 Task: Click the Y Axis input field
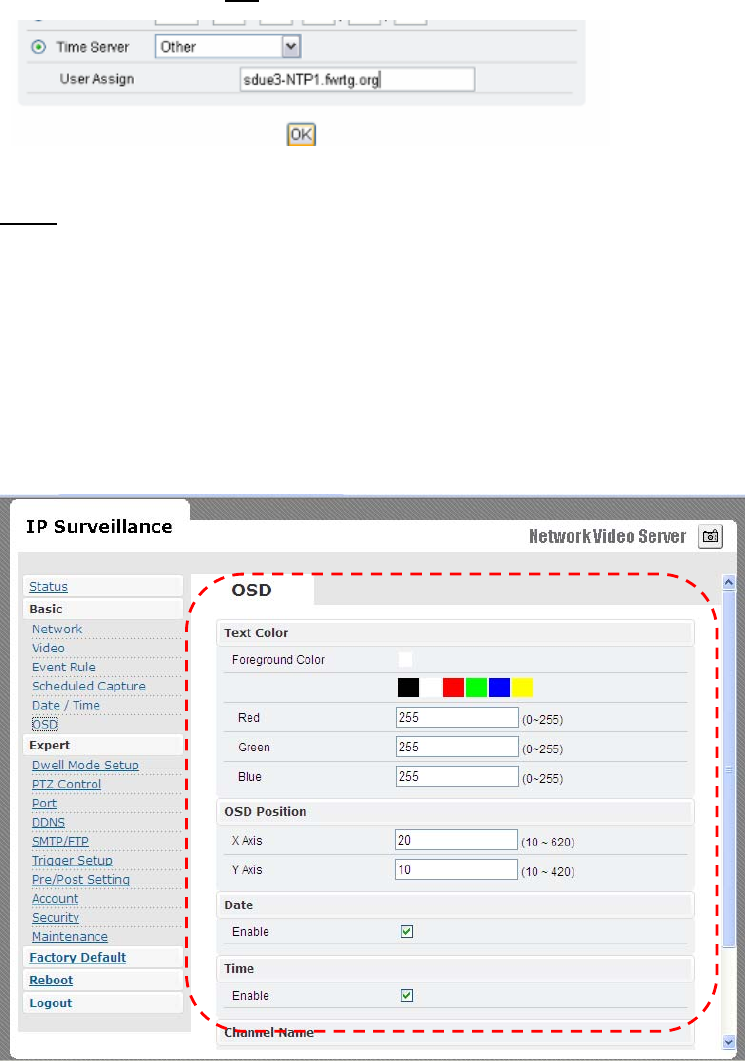pyautogui.click(x=457, y=870)
